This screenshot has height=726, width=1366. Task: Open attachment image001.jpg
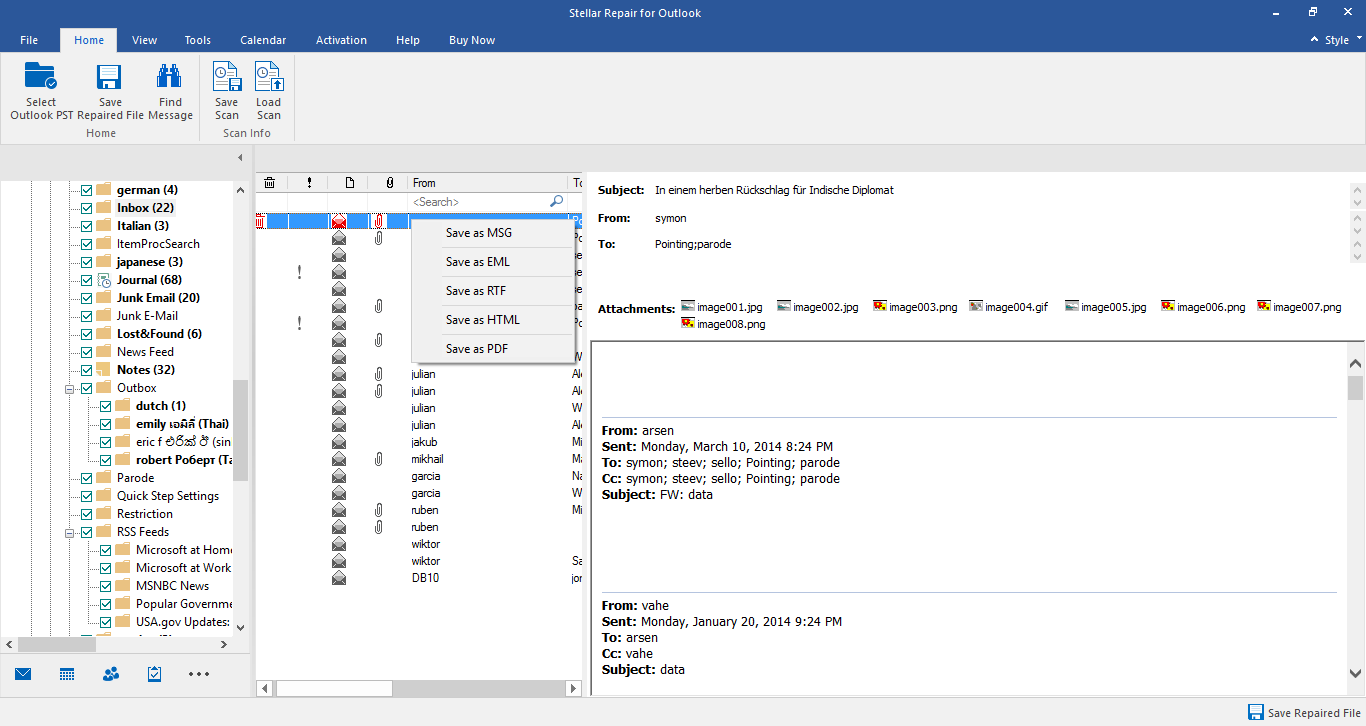[720, 307]
